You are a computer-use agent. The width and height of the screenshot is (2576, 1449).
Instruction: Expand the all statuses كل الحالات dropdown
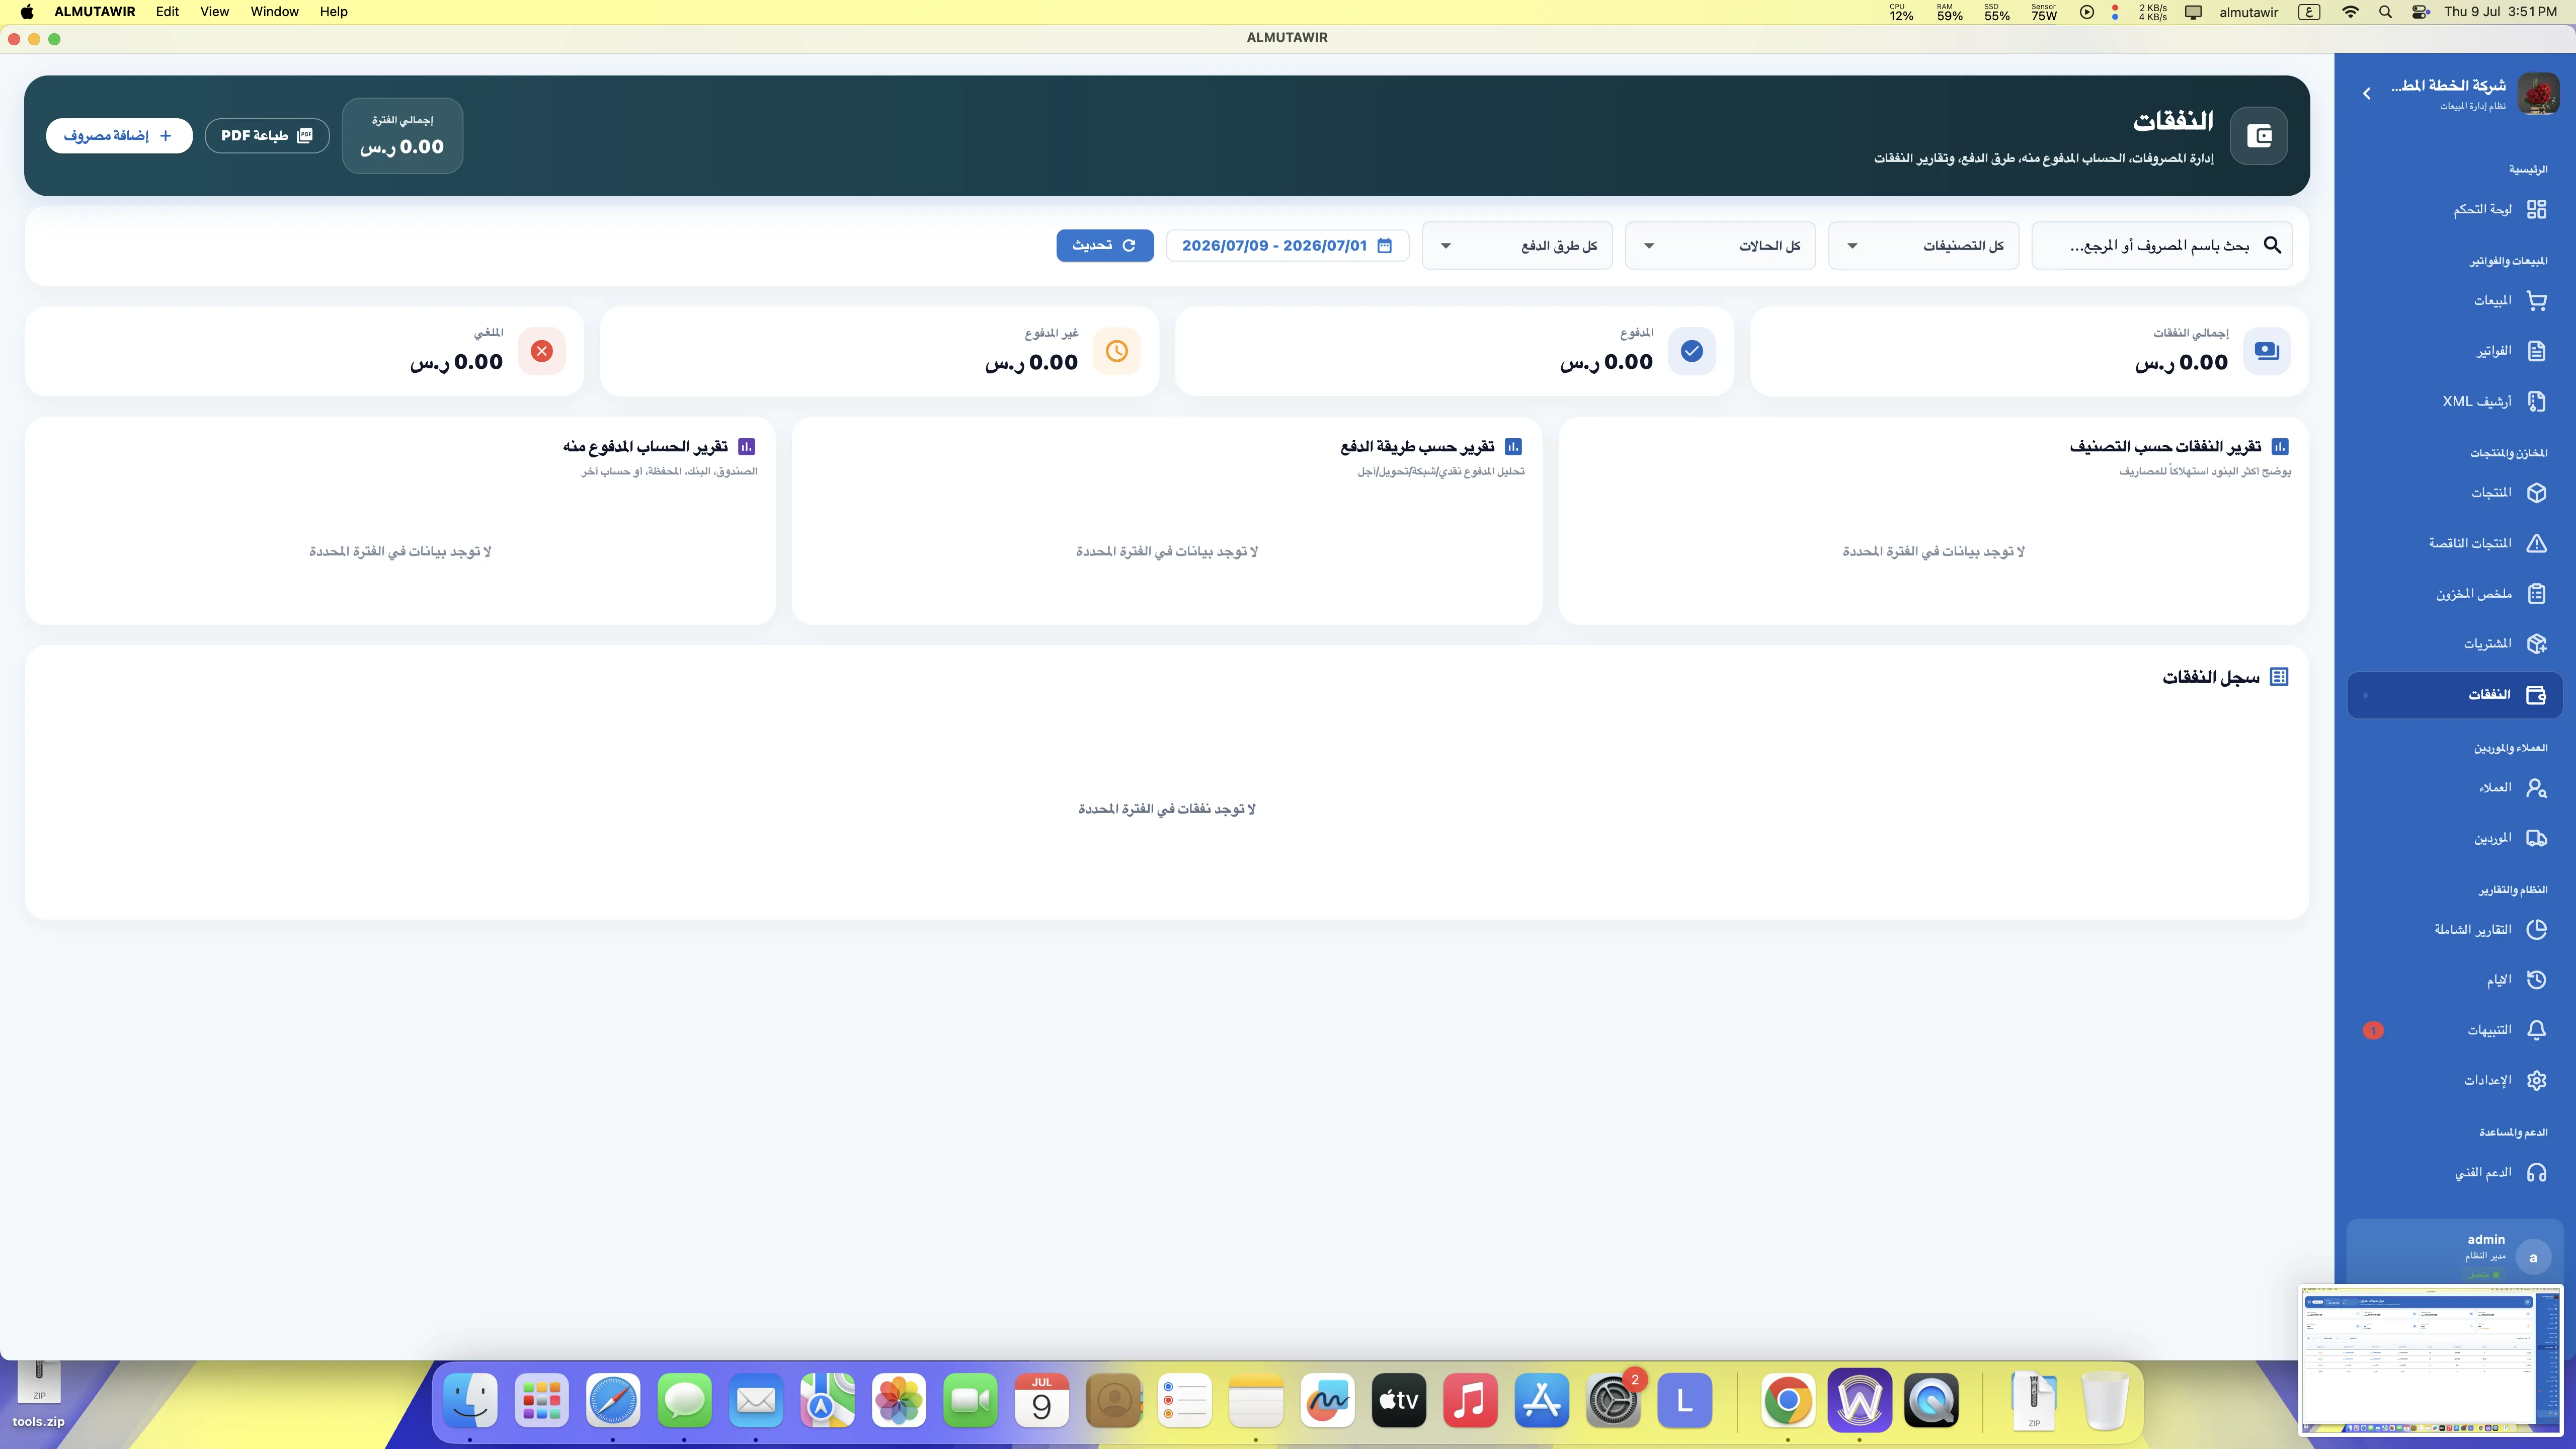(1720, 246)
